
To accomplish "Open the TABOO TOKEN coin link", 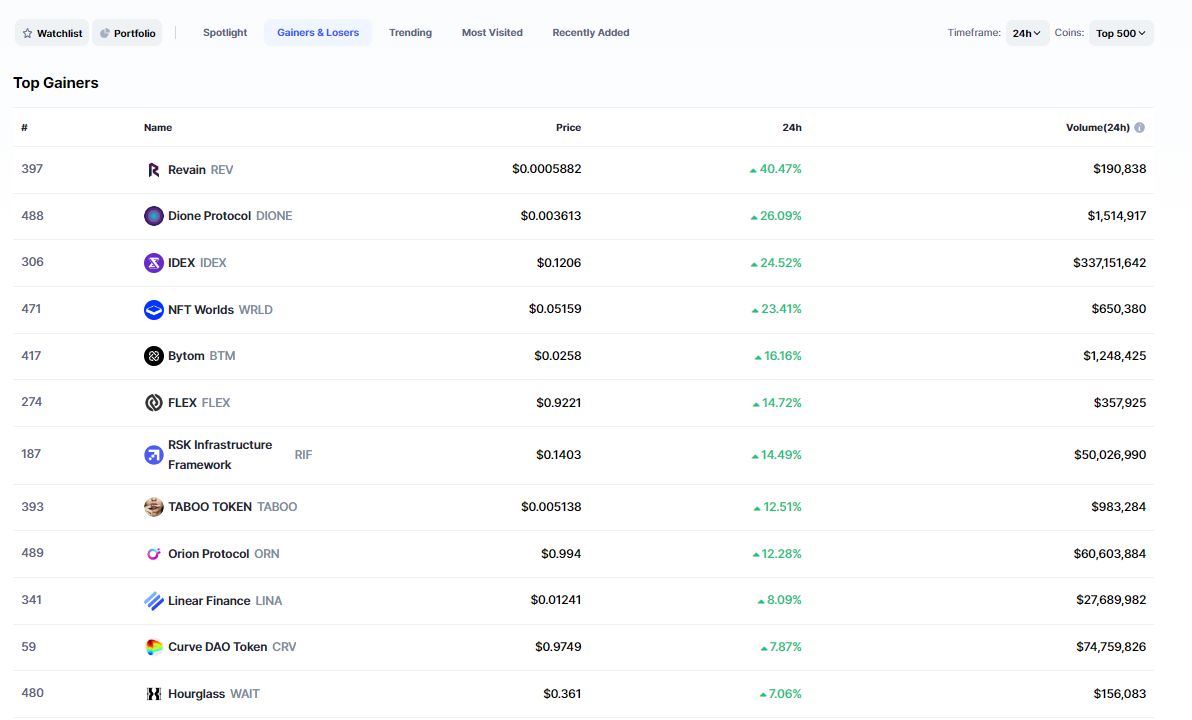I will [210, 507].
